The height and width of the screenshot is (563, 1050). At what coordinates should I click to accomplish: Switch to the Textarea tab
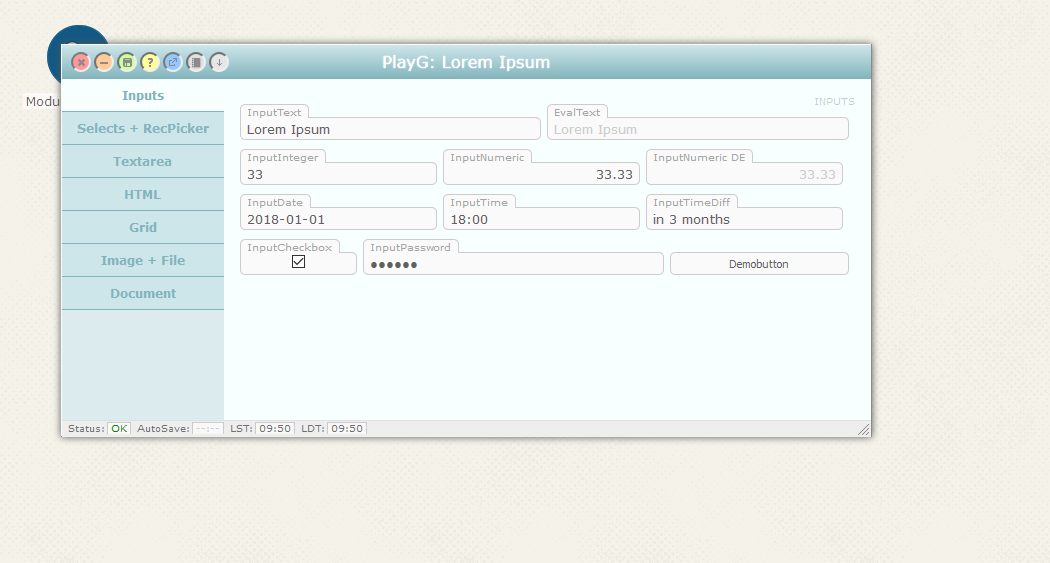(143, 162)
